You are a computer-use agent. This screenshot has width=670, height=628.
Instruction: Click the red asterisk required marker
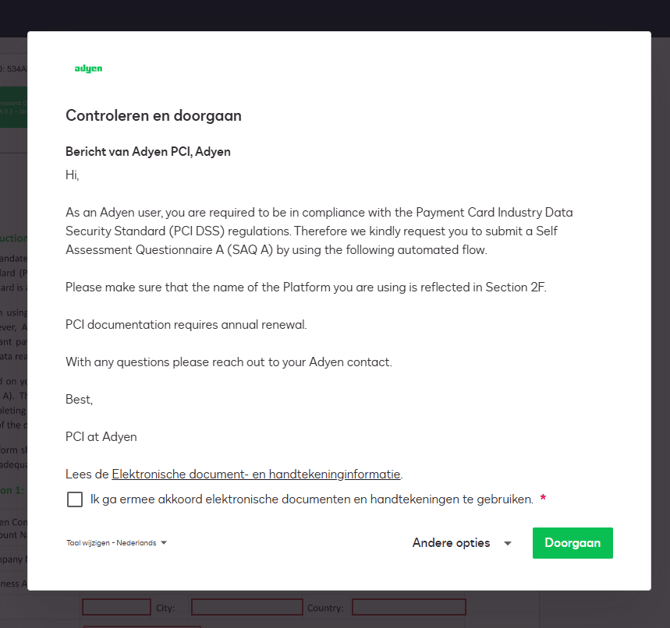click(543, 499)
